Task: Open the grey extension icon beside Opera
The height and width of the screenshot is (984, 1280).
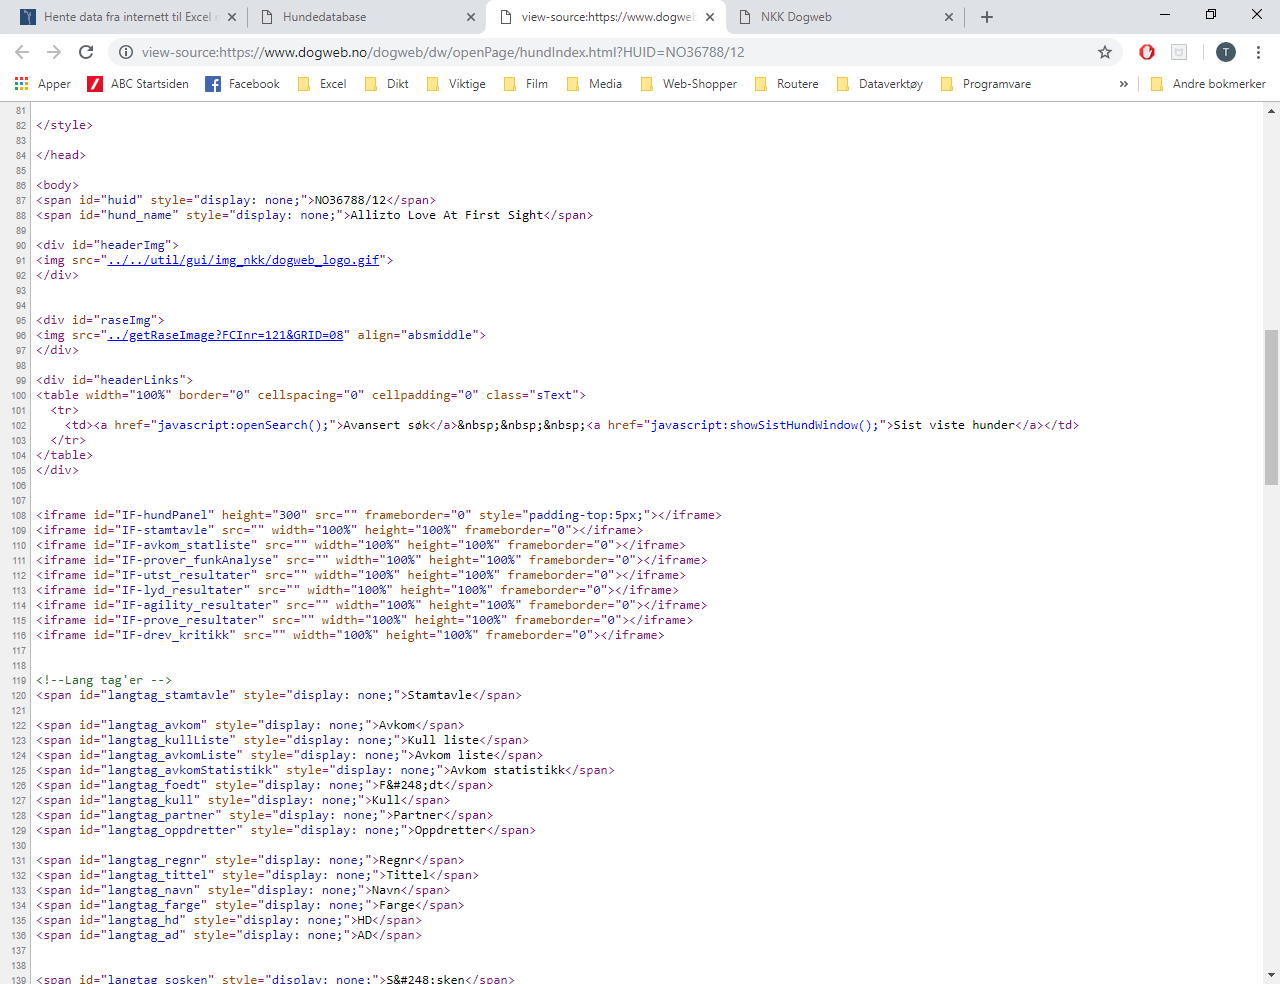Action: click(x=1179, y=52)
